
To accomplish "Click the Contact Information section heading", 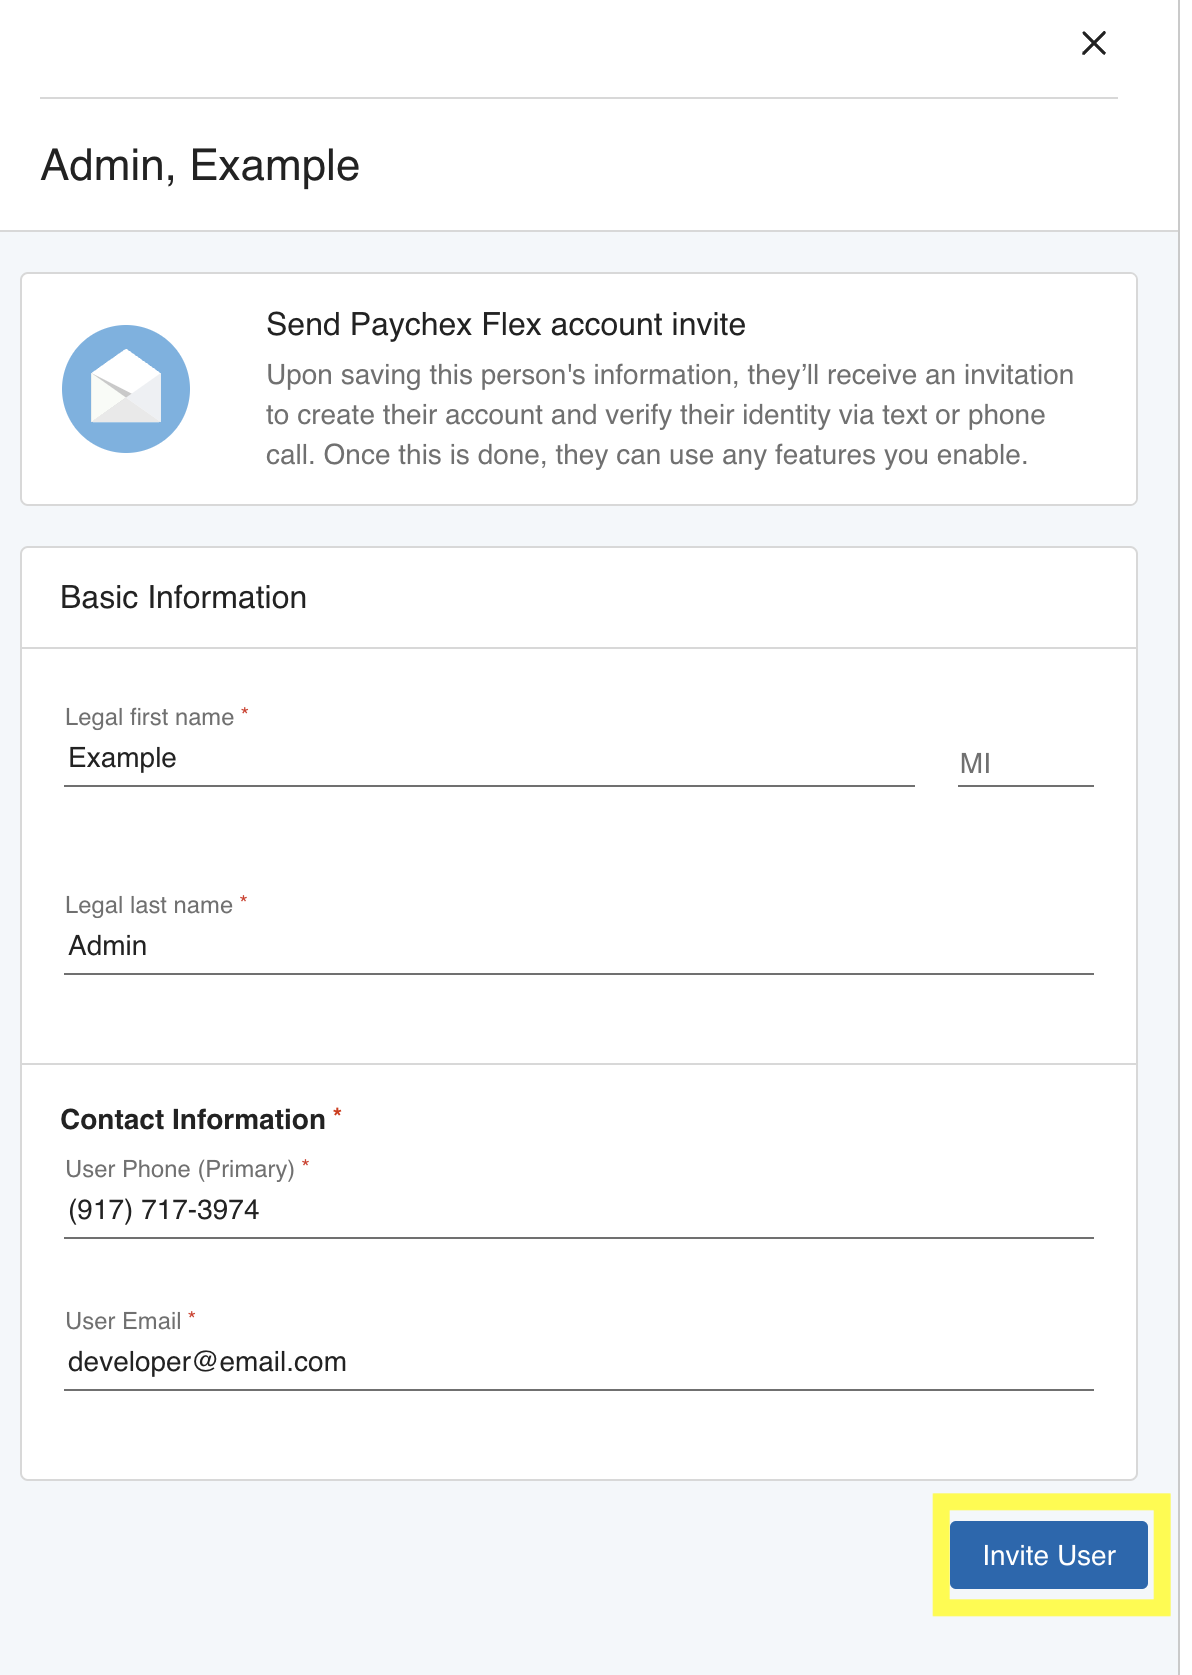I will (x=193, y=1120).
